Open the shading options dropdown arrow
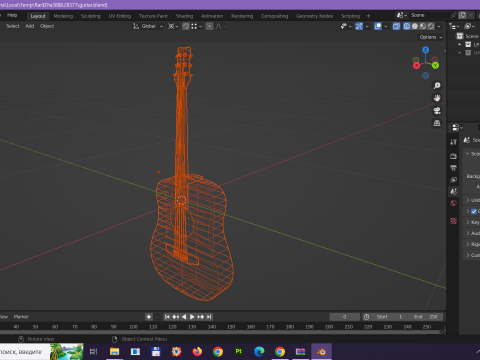This screenshot has width=480, height=360. point(439,26)
